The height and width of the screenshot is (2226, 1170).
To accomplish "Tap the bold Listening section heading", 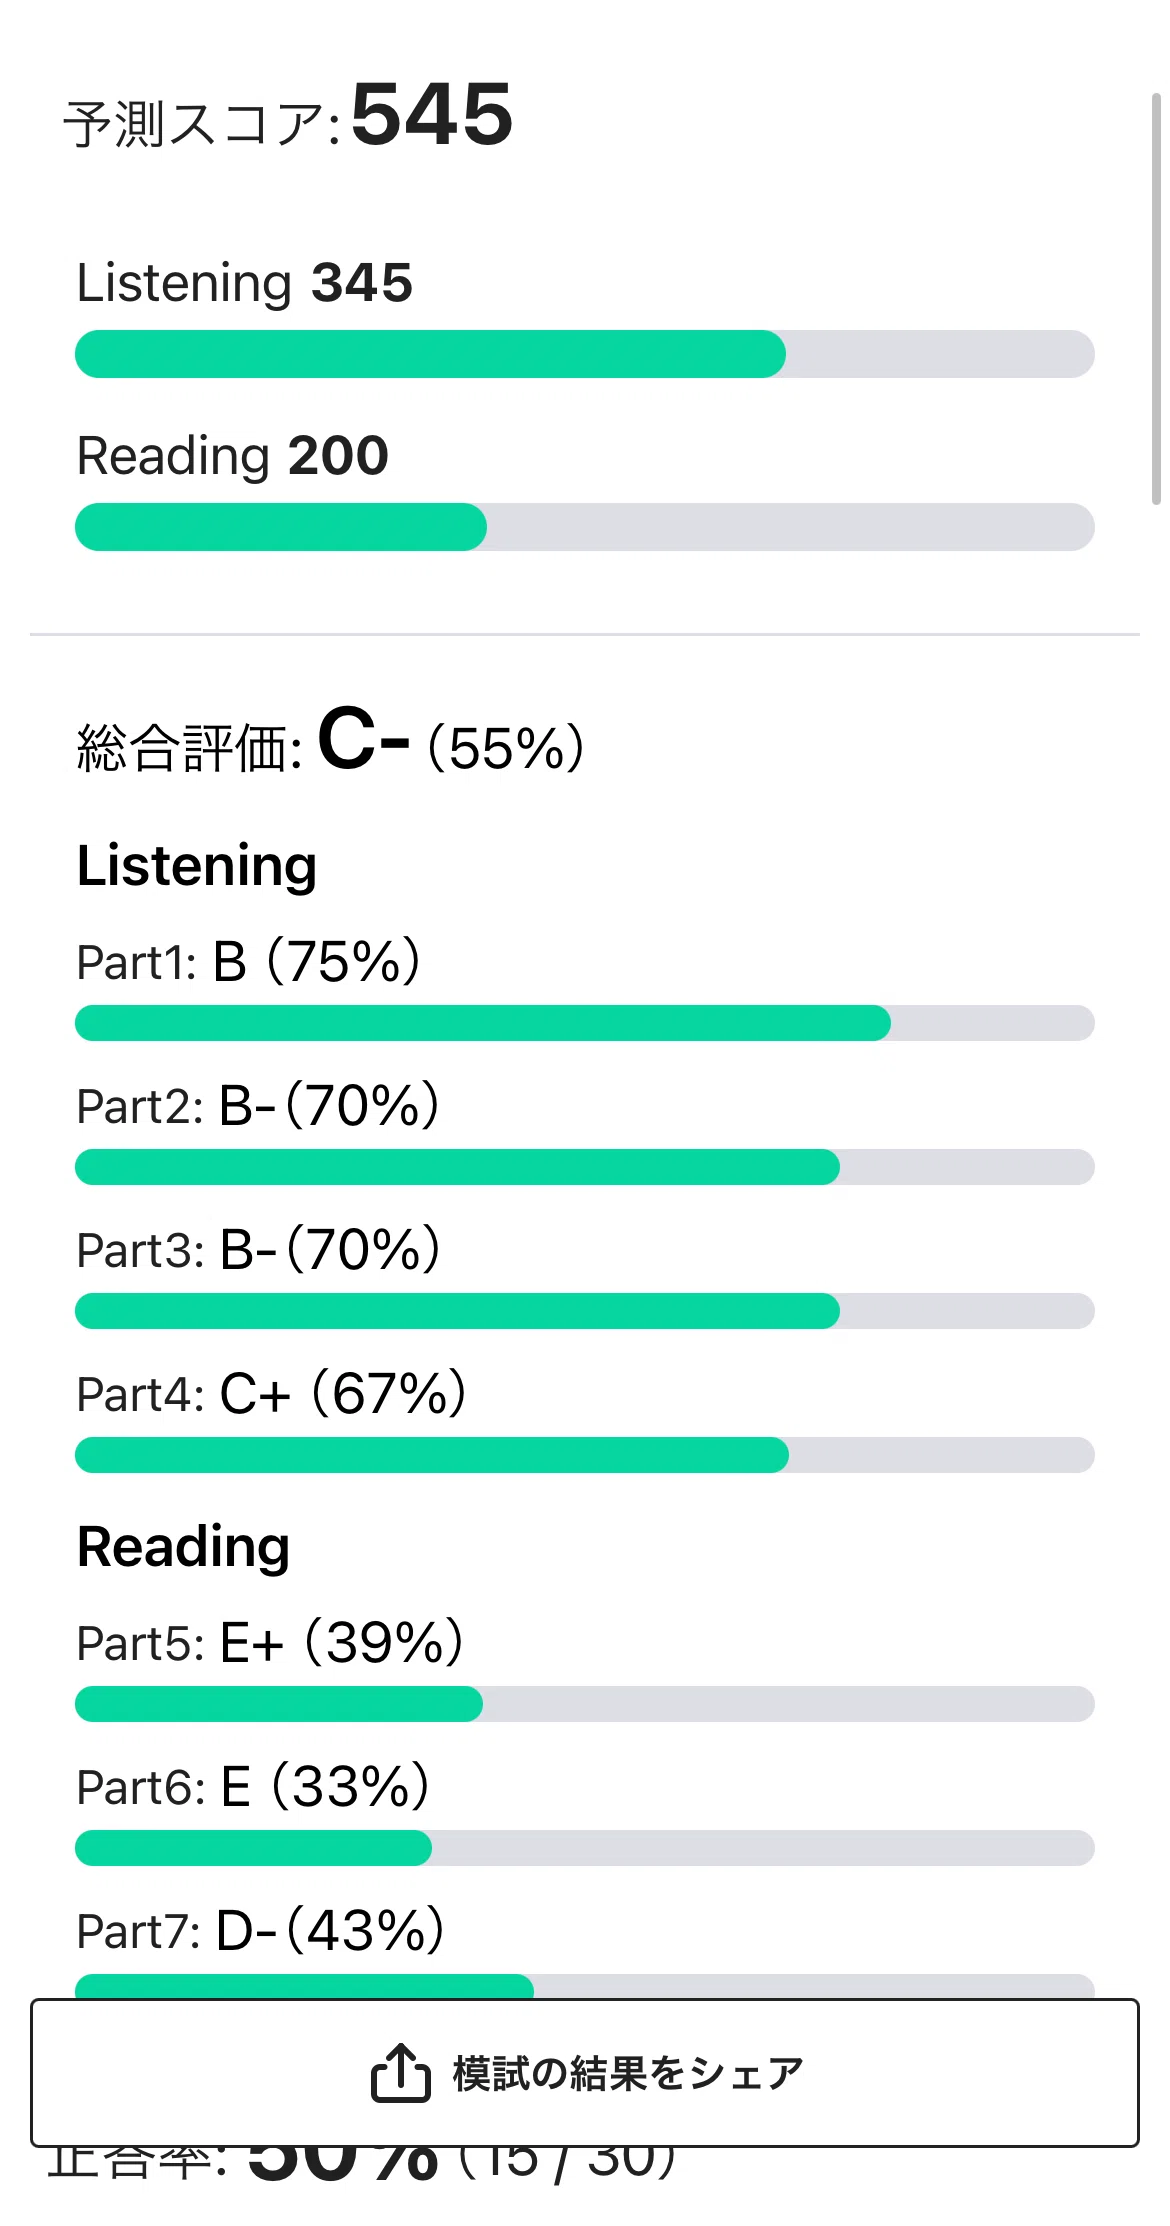I will coord(197,865).
